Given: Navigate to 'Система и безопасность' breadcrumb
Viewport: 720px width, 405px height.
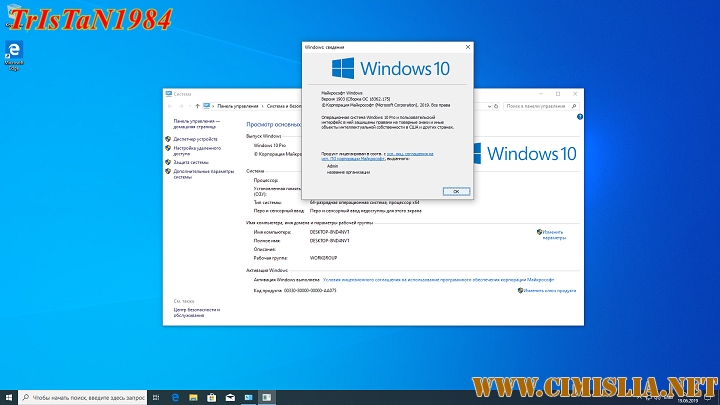Looking at the screenshot, I should coord(284,106).
